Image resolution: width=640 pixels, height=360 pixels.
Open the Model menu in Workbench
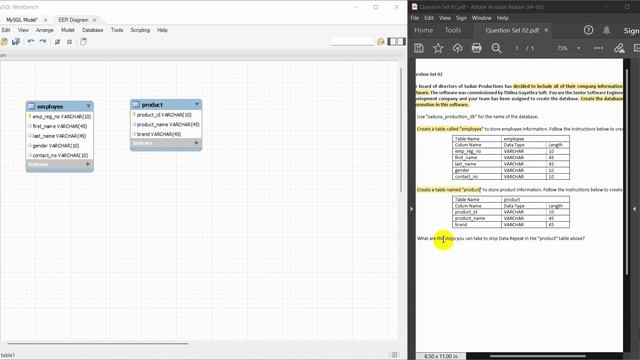tap(67, 30)
